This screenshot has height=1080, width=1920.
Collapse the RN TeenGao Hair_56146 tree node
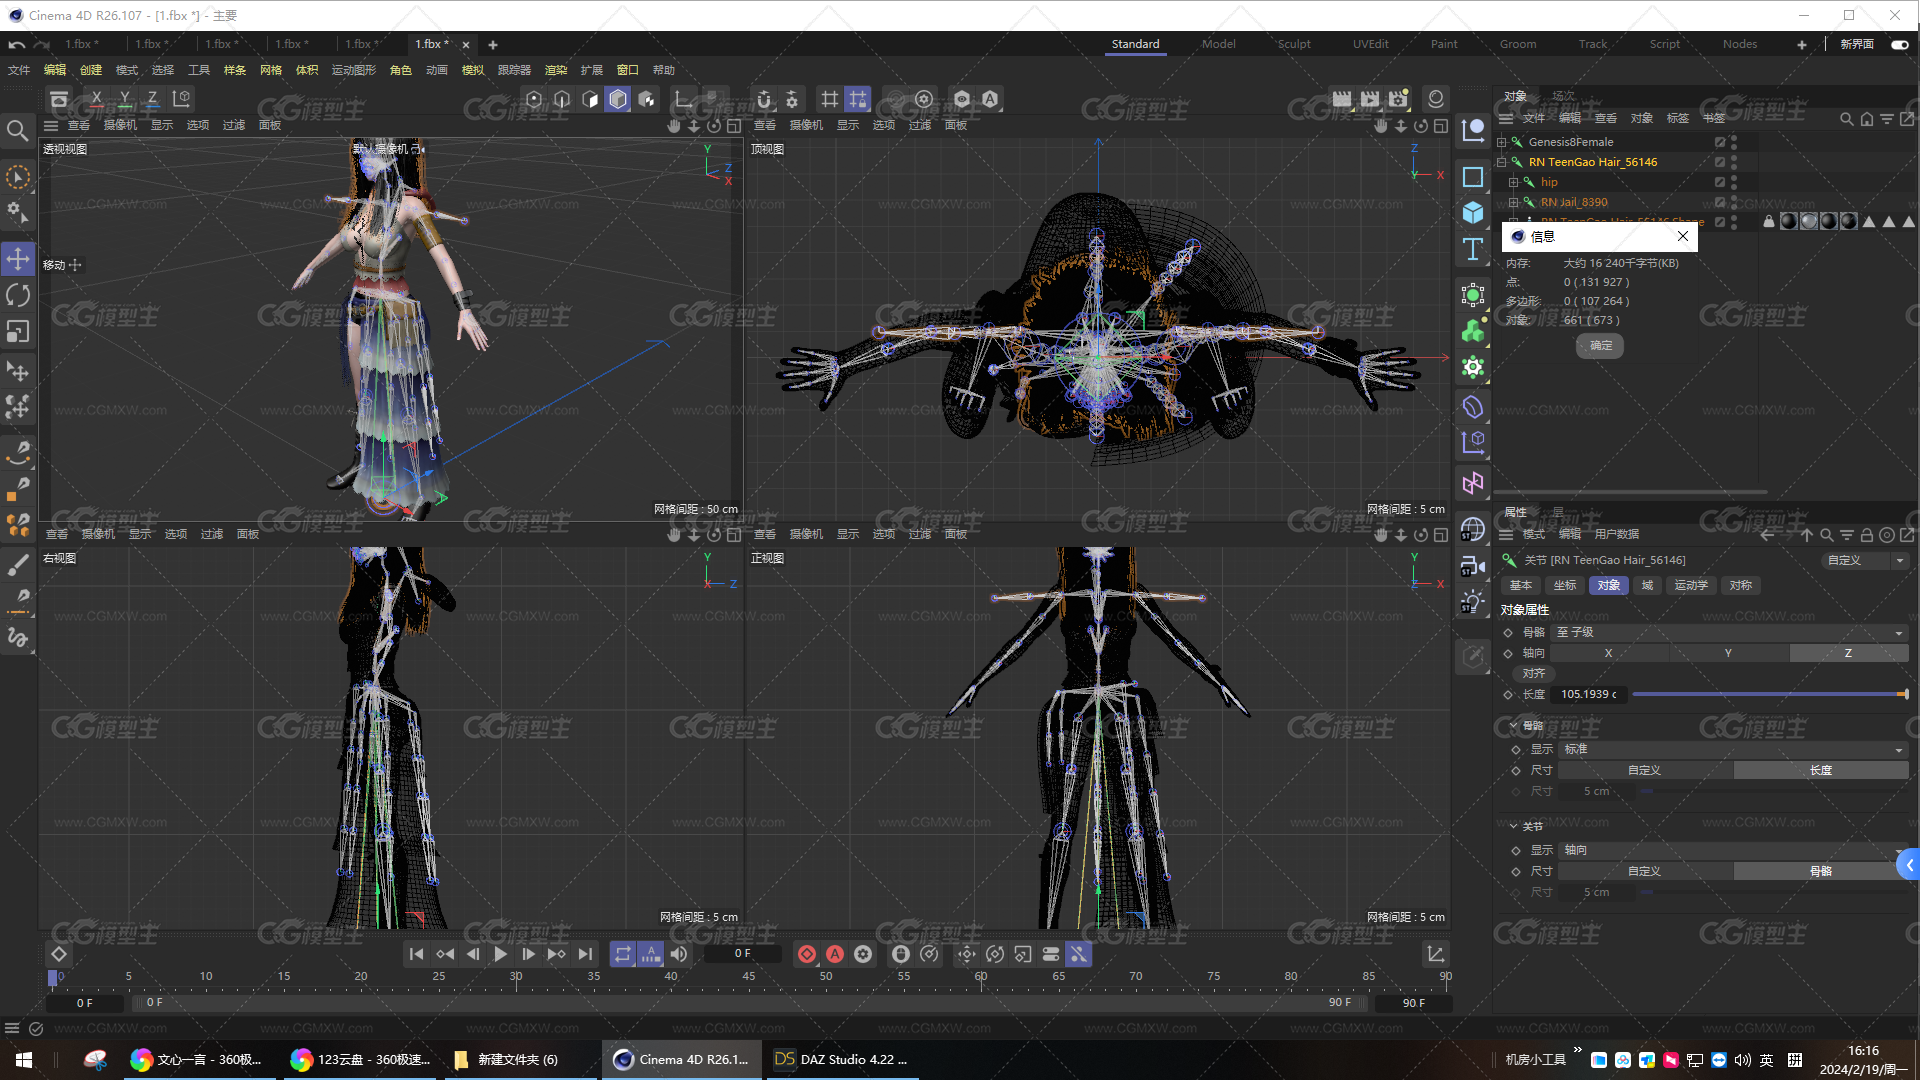click(x=1501, y=162)
